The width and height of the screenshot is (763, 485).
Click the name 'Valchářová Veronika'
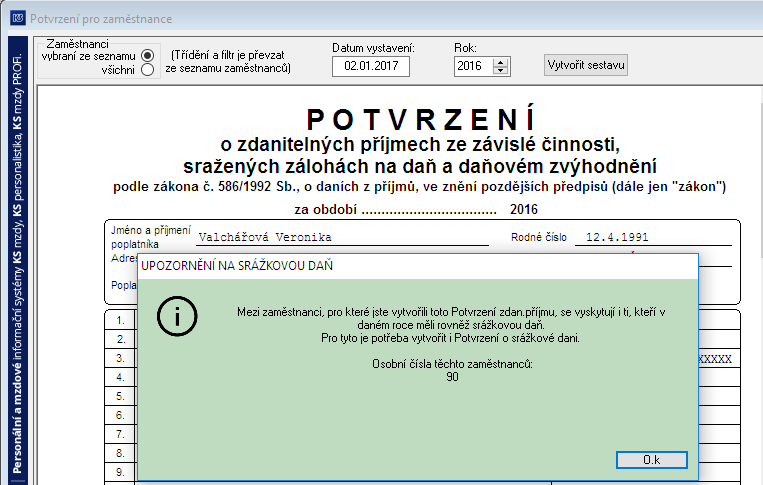(265, 237)
